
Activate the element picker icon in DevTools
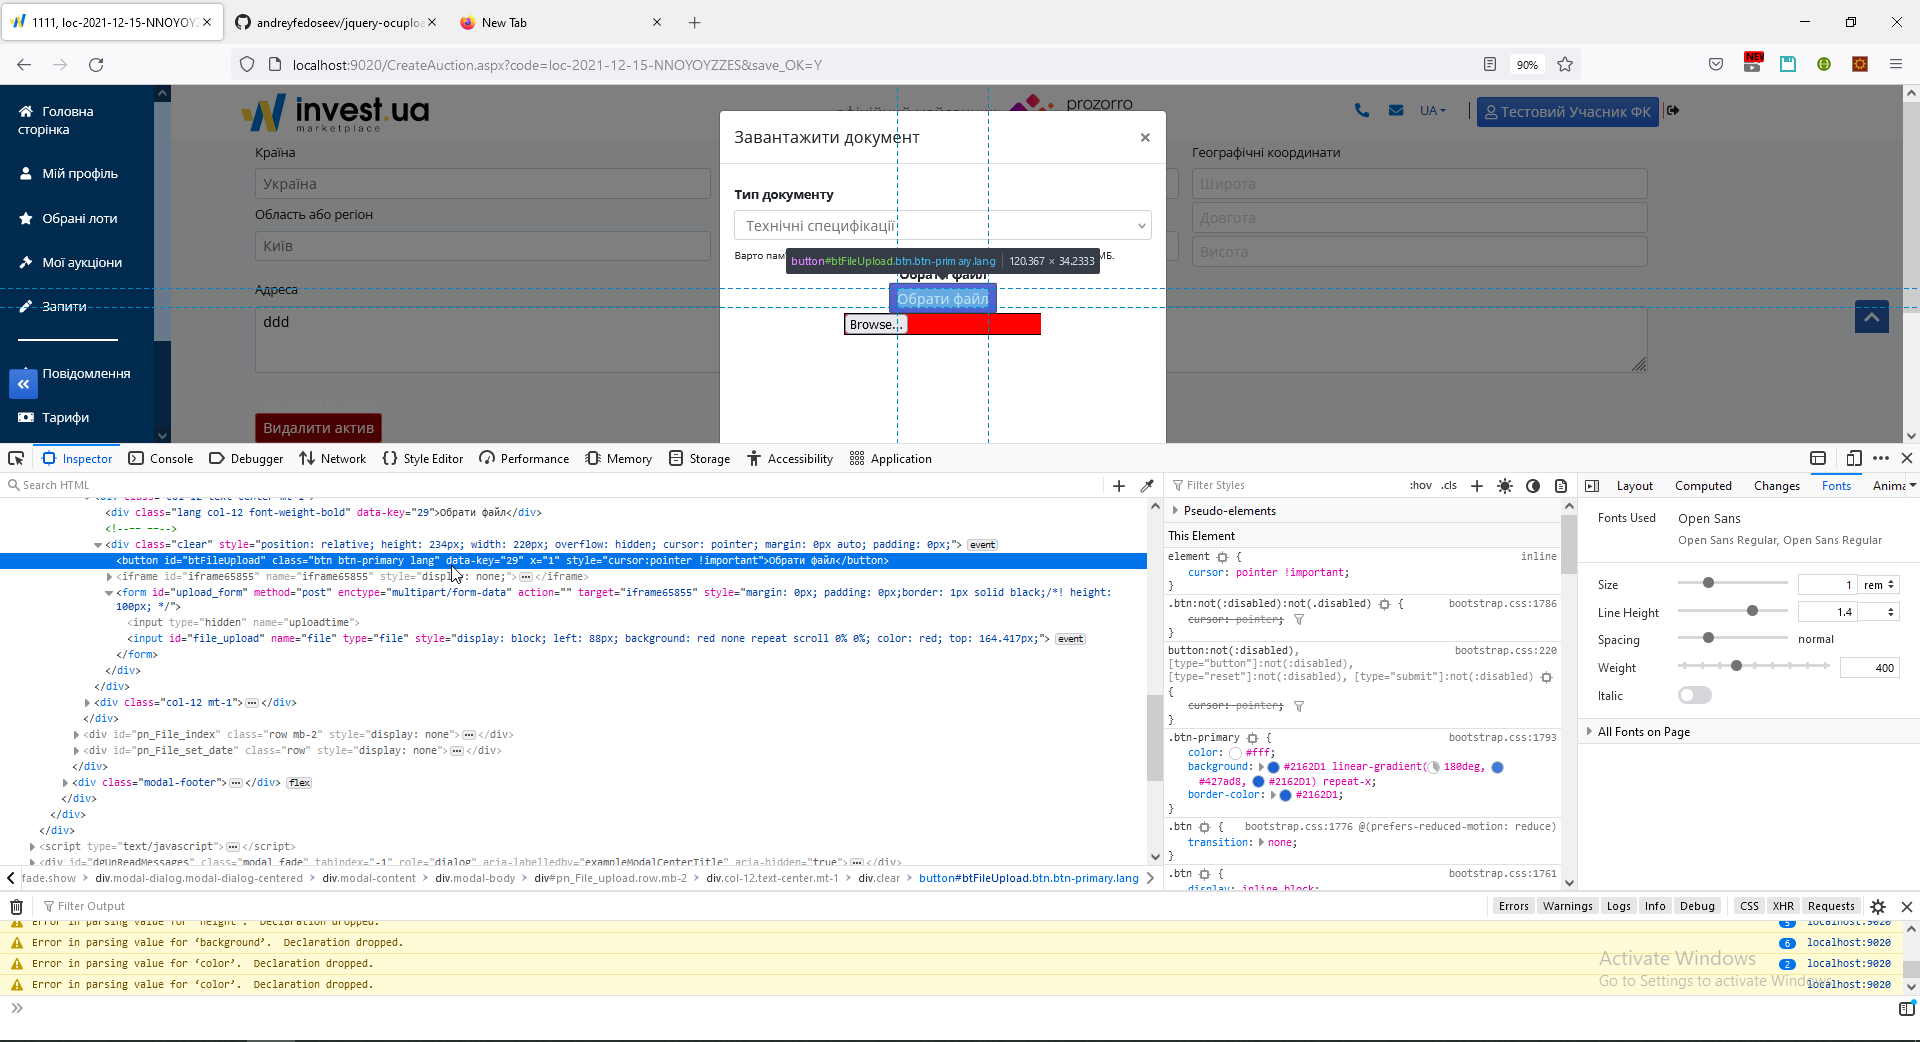click(16, 458)
